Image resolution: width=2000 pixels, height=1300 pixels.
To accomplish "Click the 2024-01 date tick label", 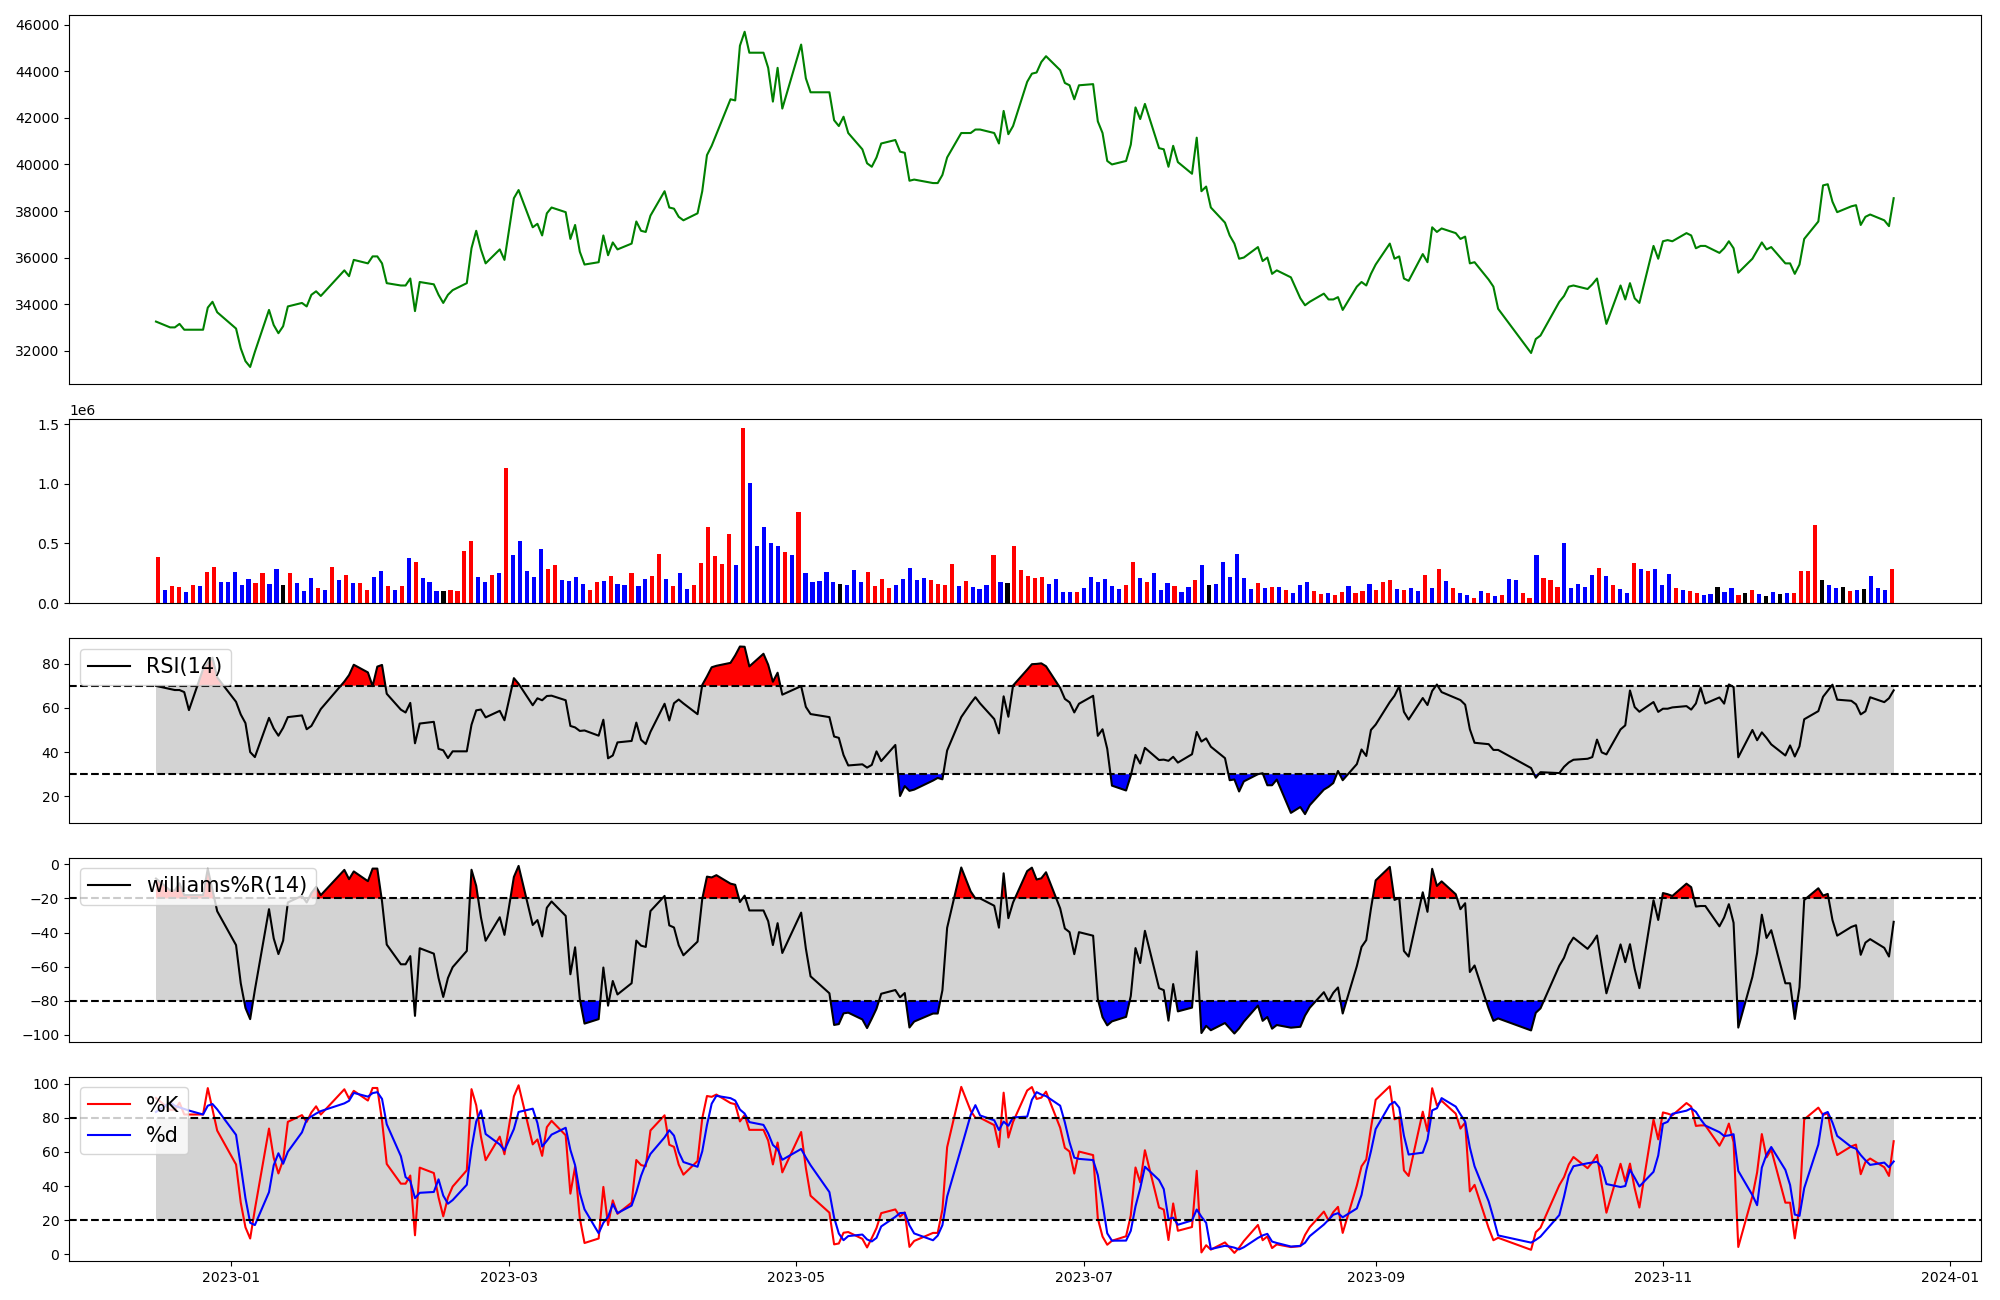I will pos(1950,1277).
